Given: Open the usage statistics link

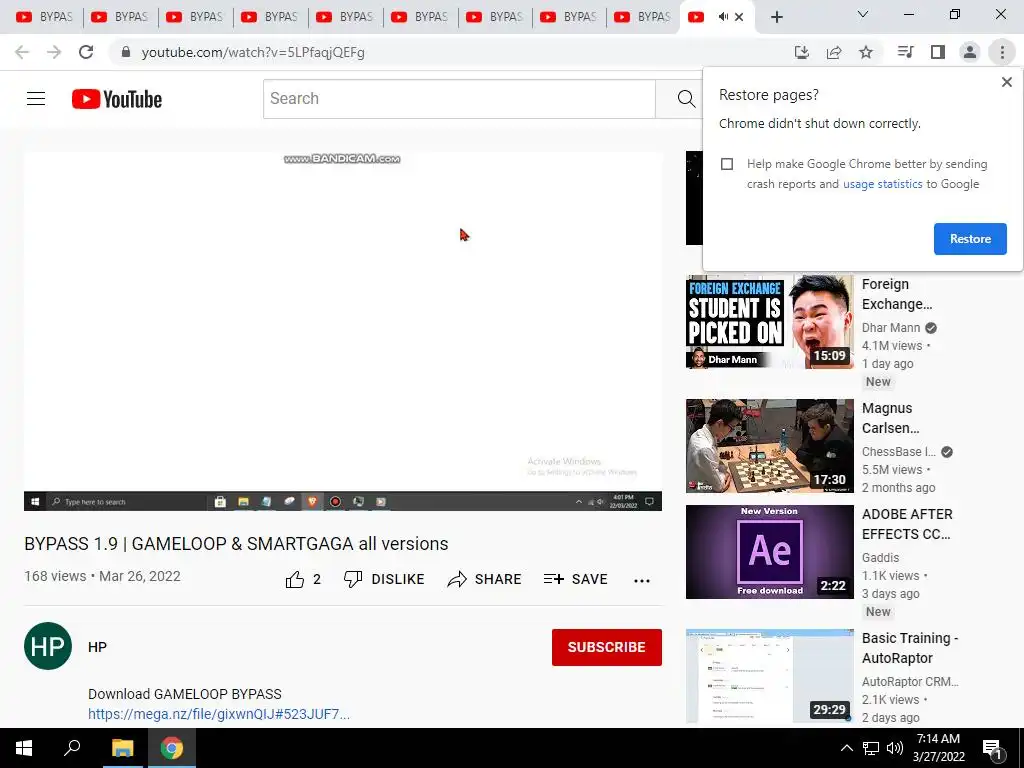Looking at the screenshot, I should click(x=882, y=184).
